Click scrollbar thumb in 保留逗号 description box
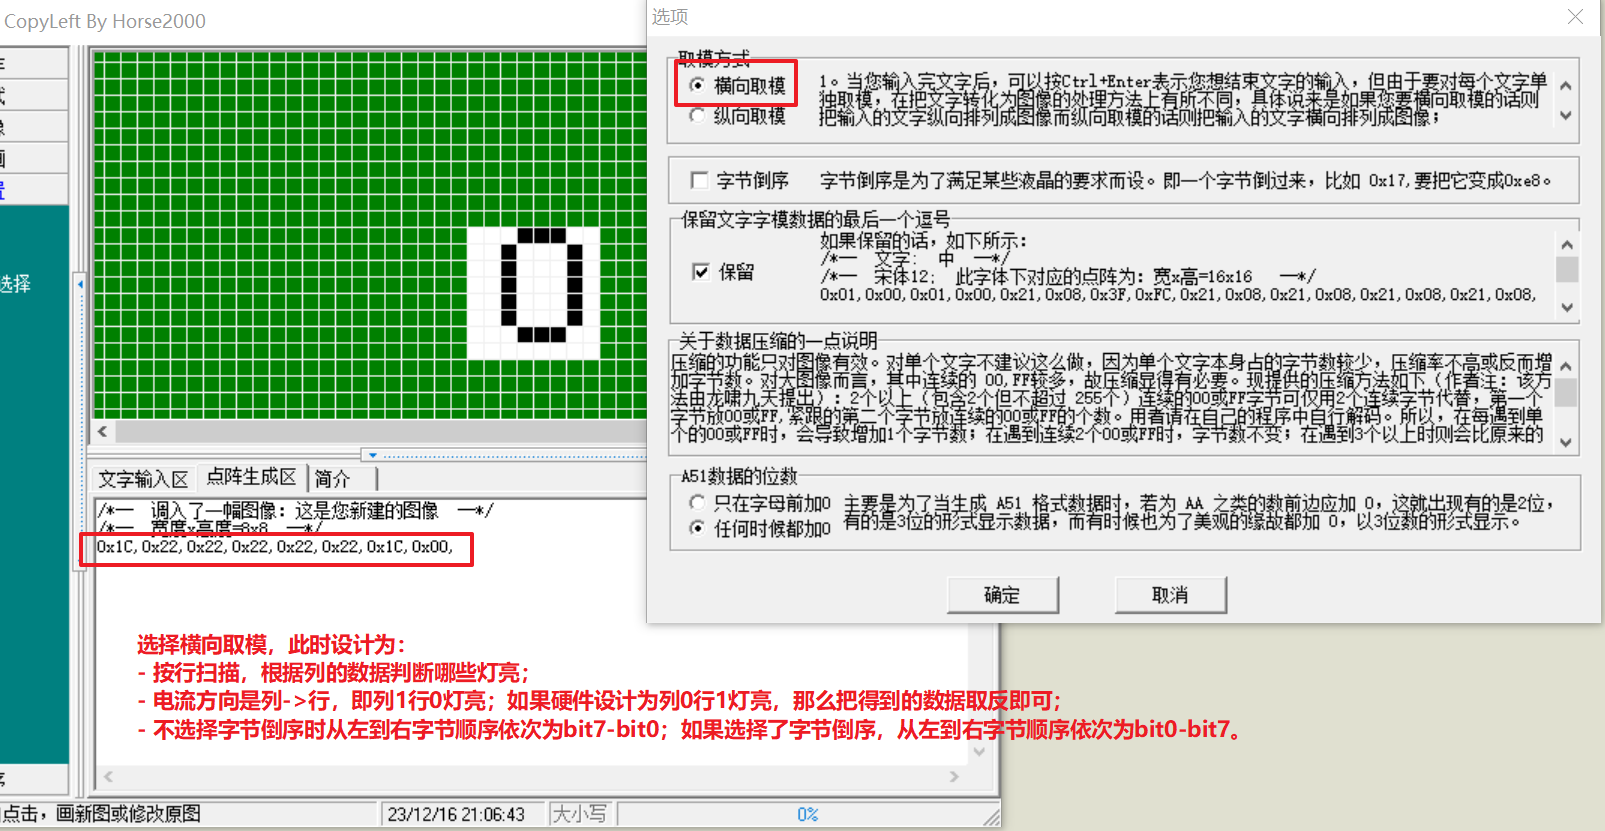This screenshot has width=1605, height=831. pos(1567,269)
